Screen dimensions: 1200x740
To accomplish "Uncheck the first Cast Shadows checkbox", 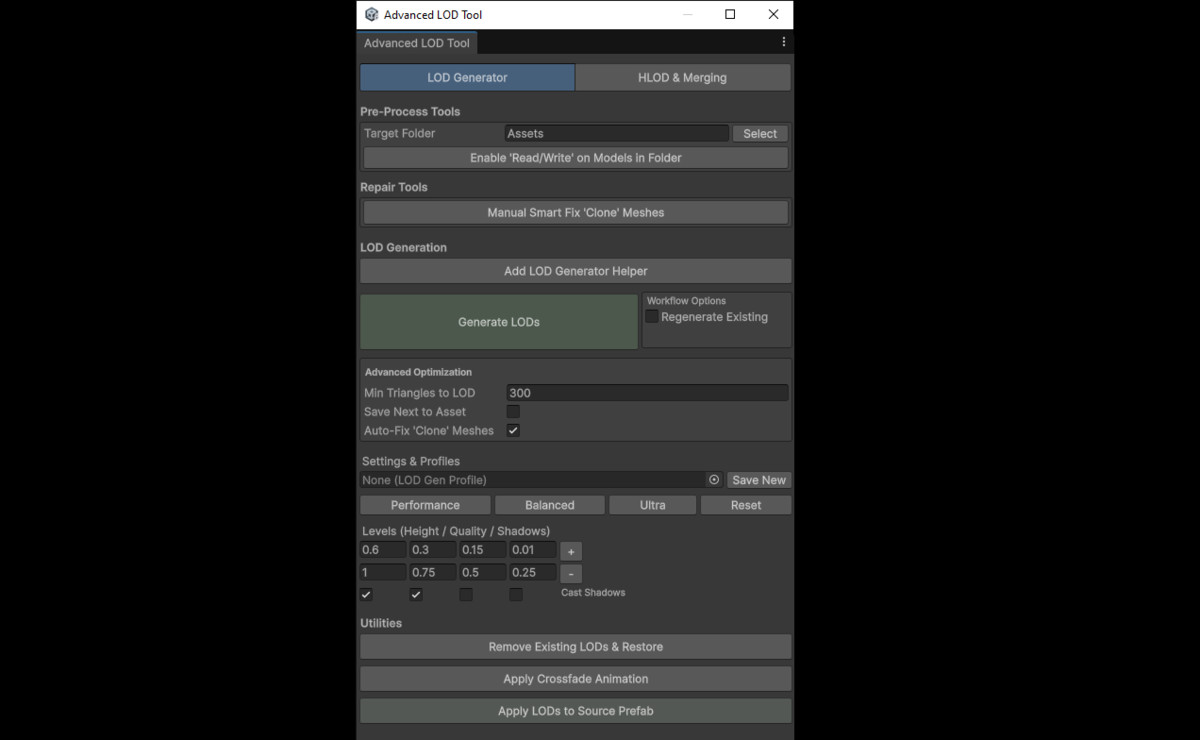I will pos(365,594).
